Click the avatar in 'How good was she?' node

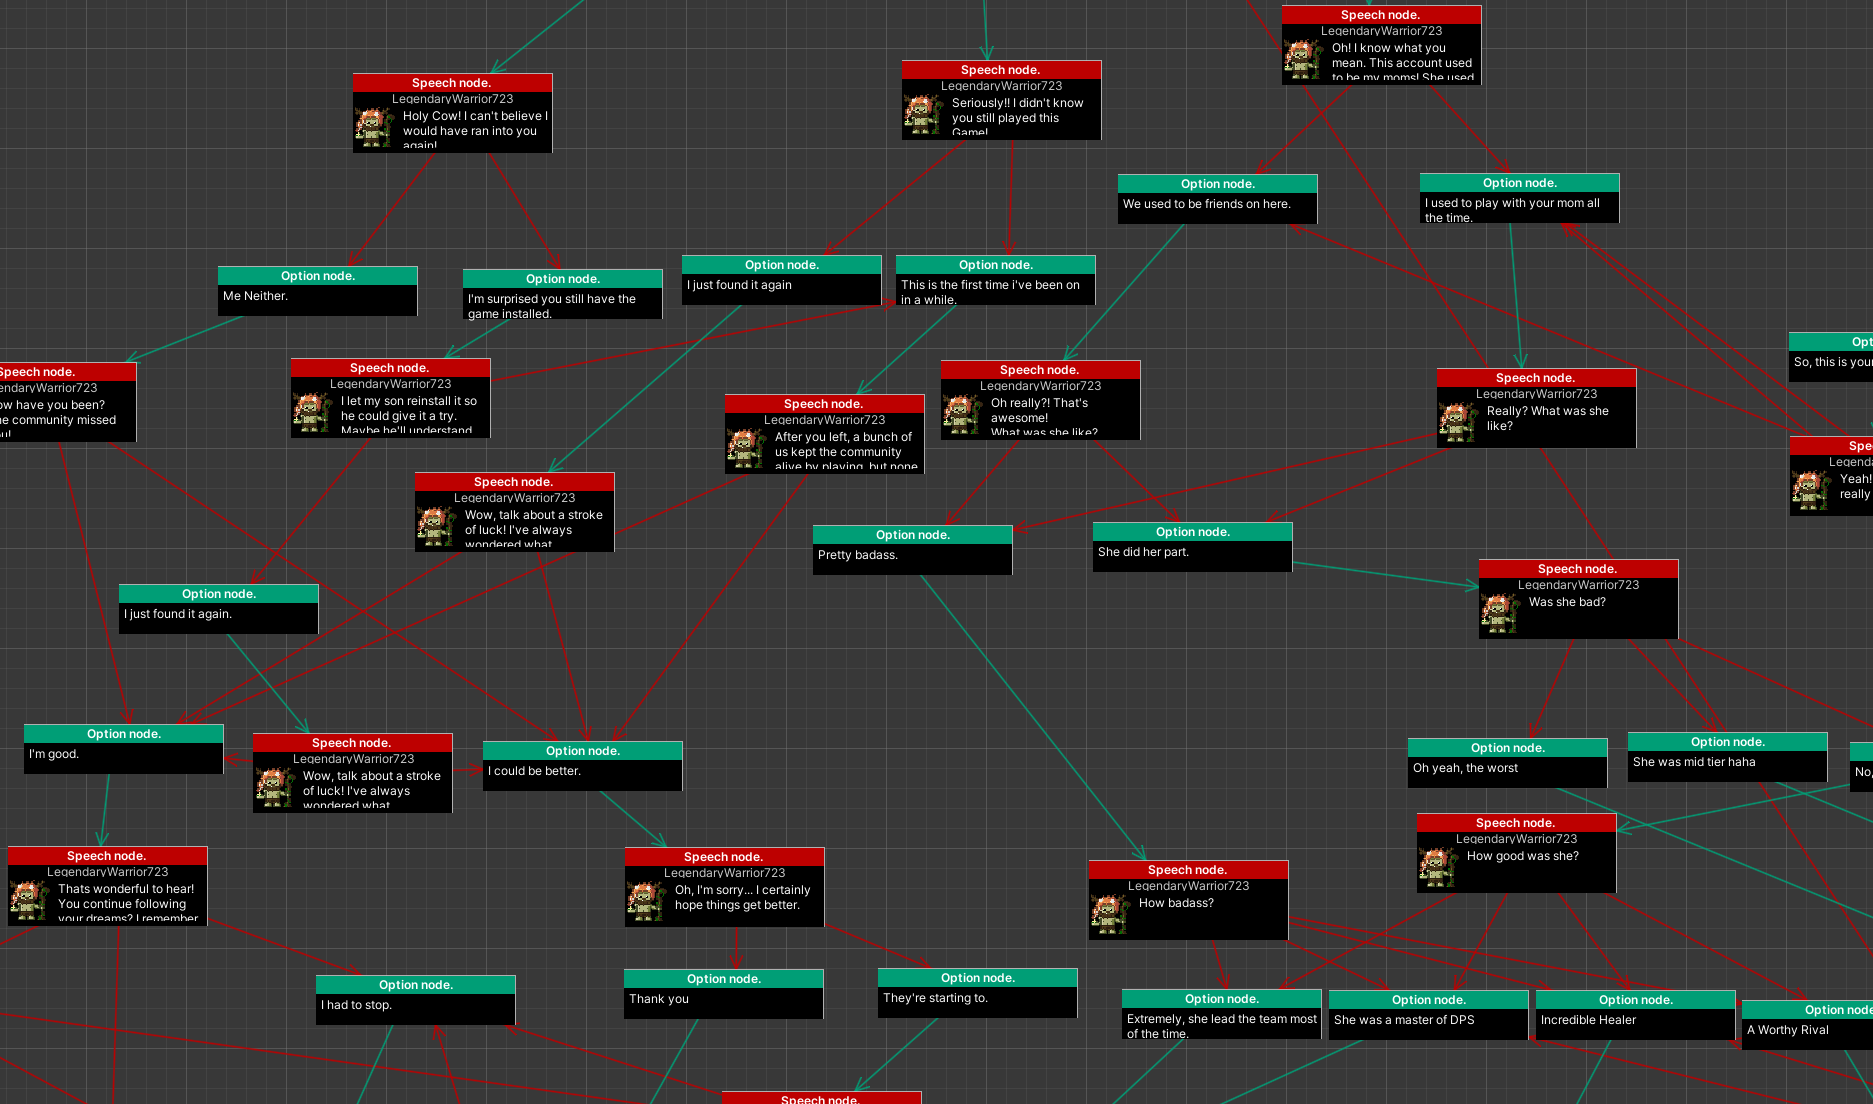[1439, 867]
